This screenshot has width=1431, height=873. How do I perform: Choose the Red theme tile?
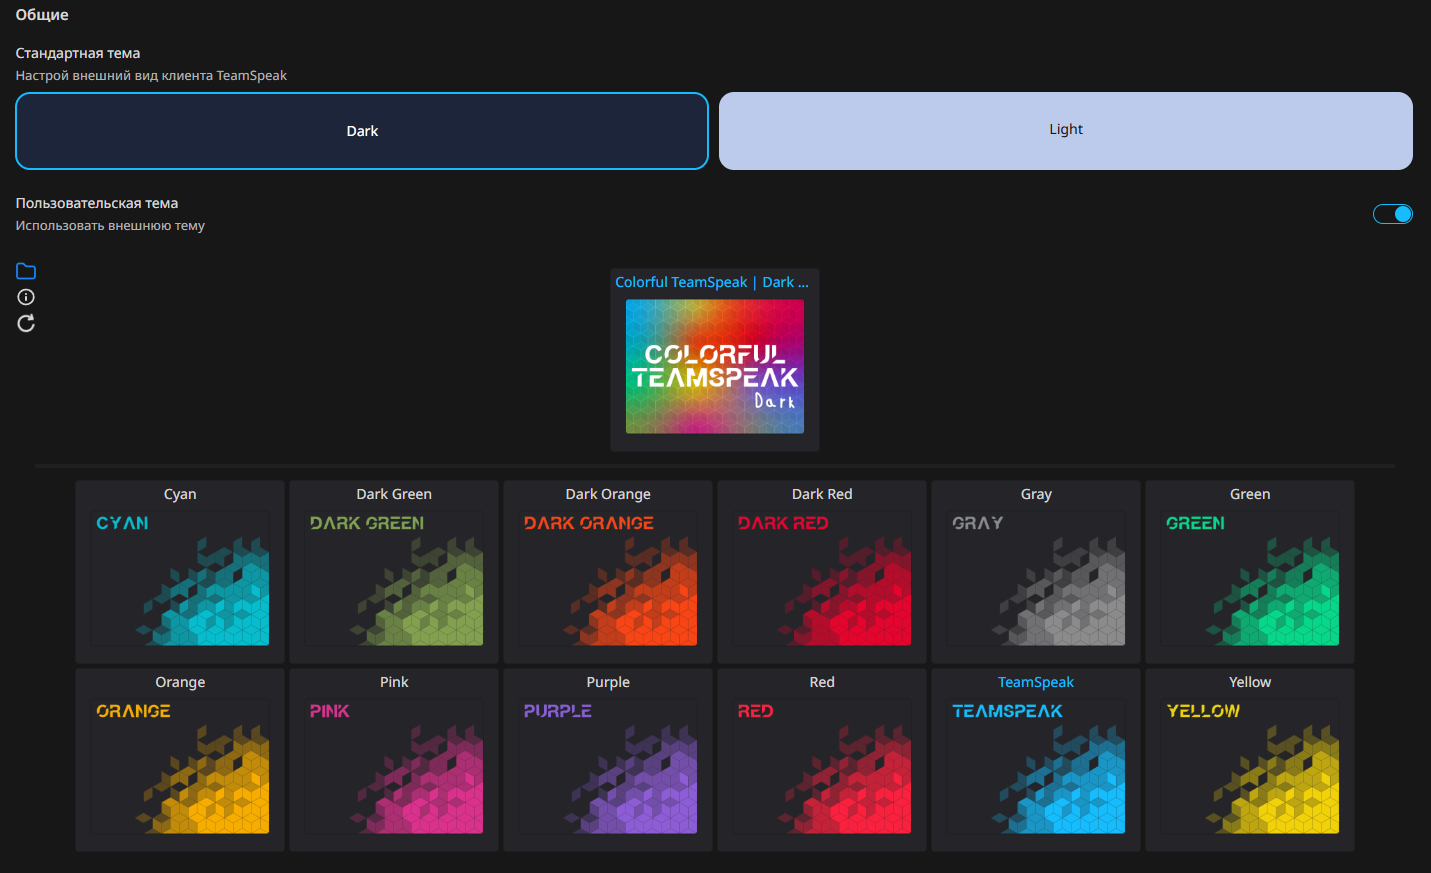click(822, 760)
